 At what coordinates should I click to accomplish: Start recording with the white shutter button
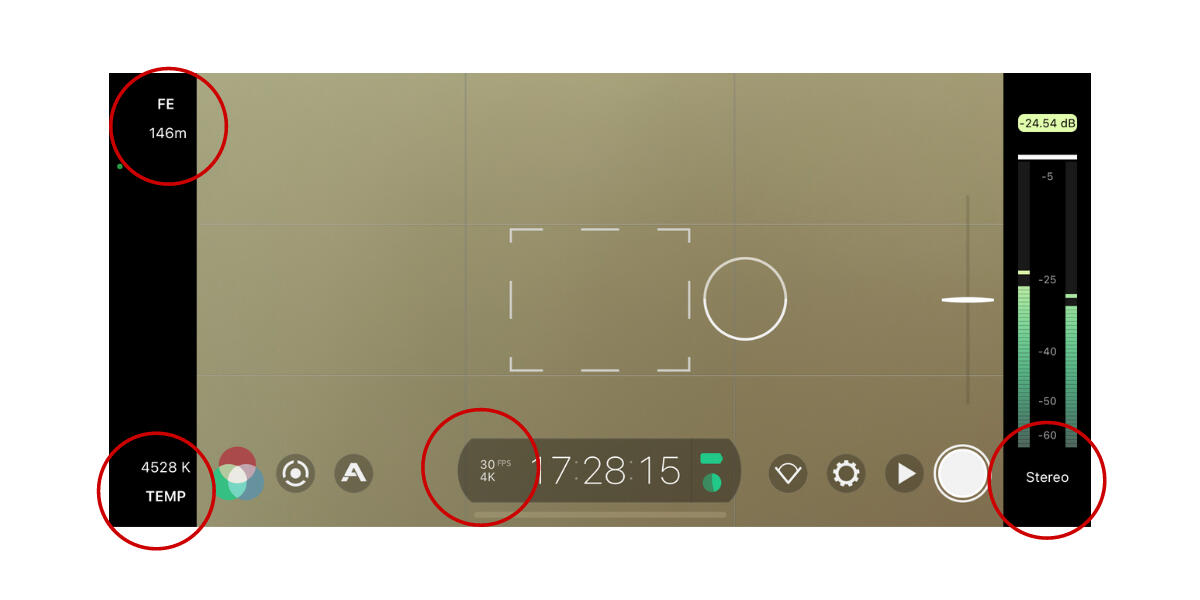pos(962,473)
